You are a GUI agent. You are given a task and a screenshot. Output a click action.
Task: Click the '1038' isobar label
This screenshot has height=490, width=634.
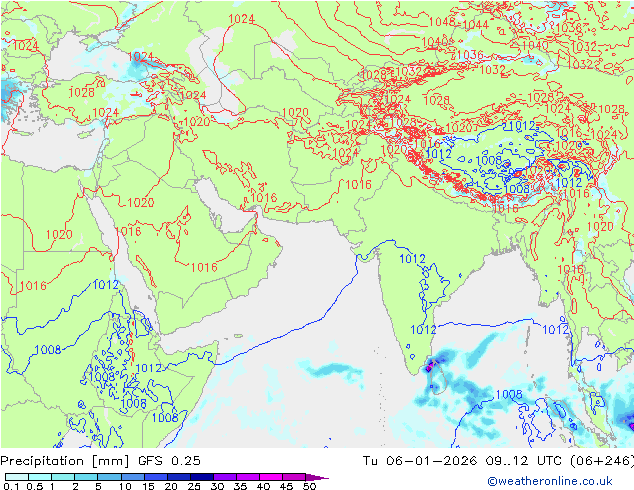[x=569, y=27]
